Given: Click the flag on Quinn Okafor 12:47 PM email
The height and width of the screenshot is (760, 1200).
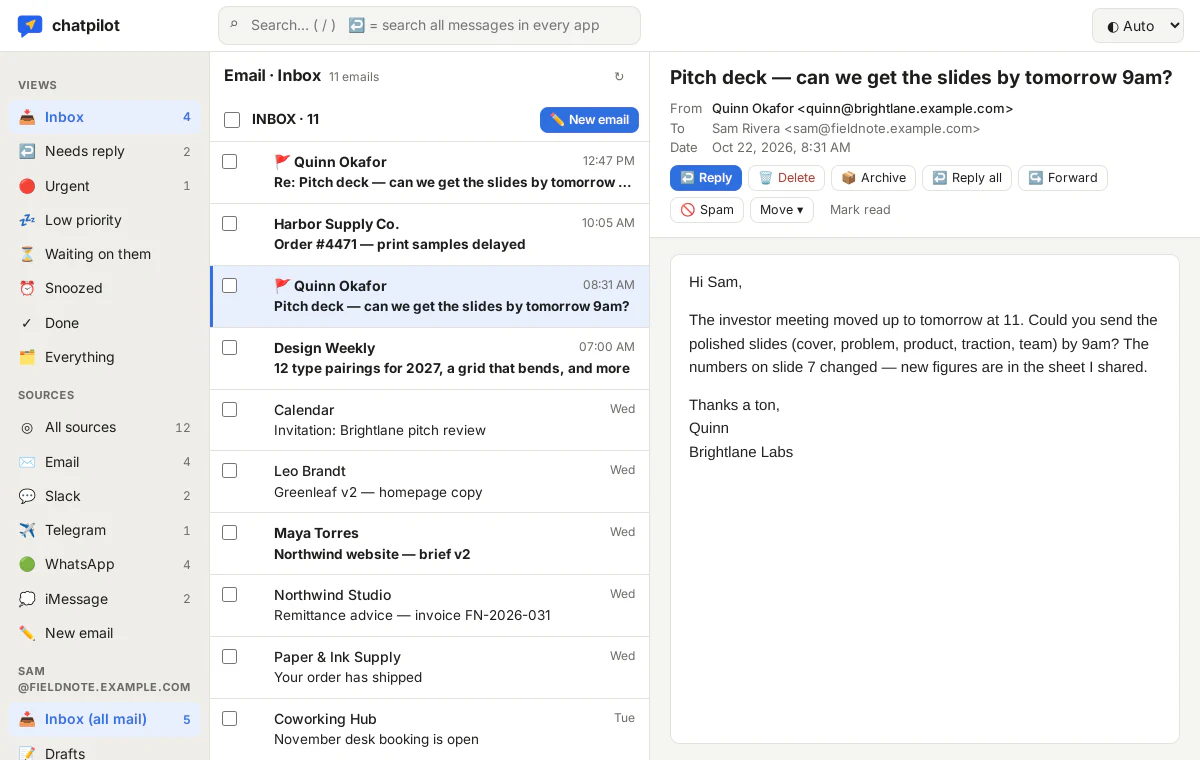Looking at the screenshot, I should click(282, 161).
